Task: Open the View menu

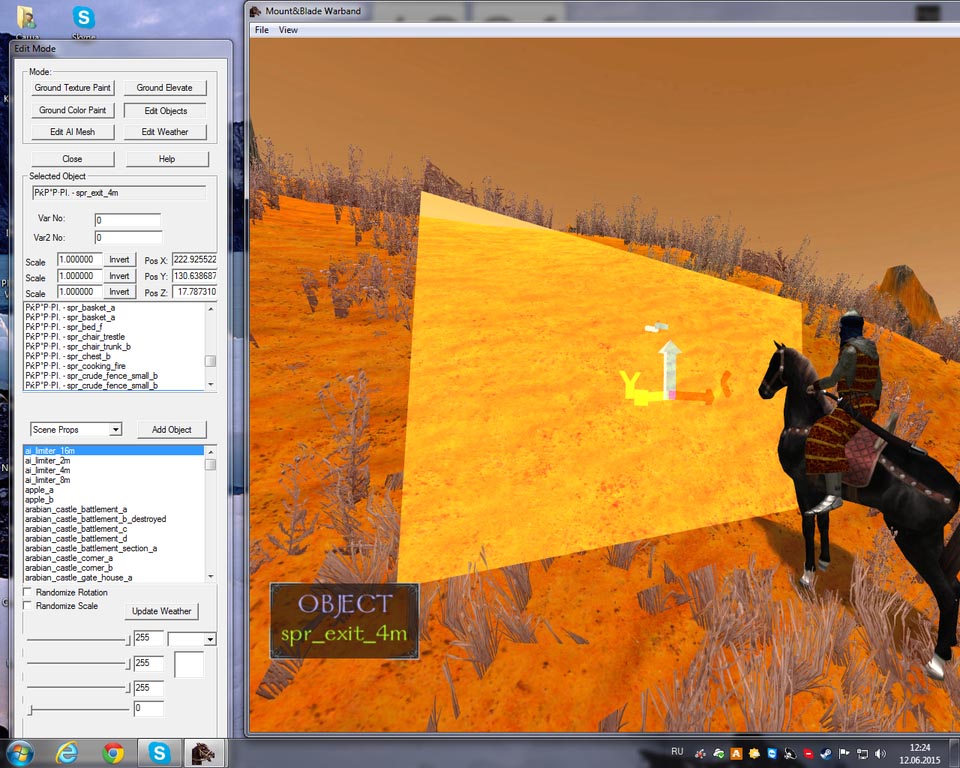Action: click(288, 30)
